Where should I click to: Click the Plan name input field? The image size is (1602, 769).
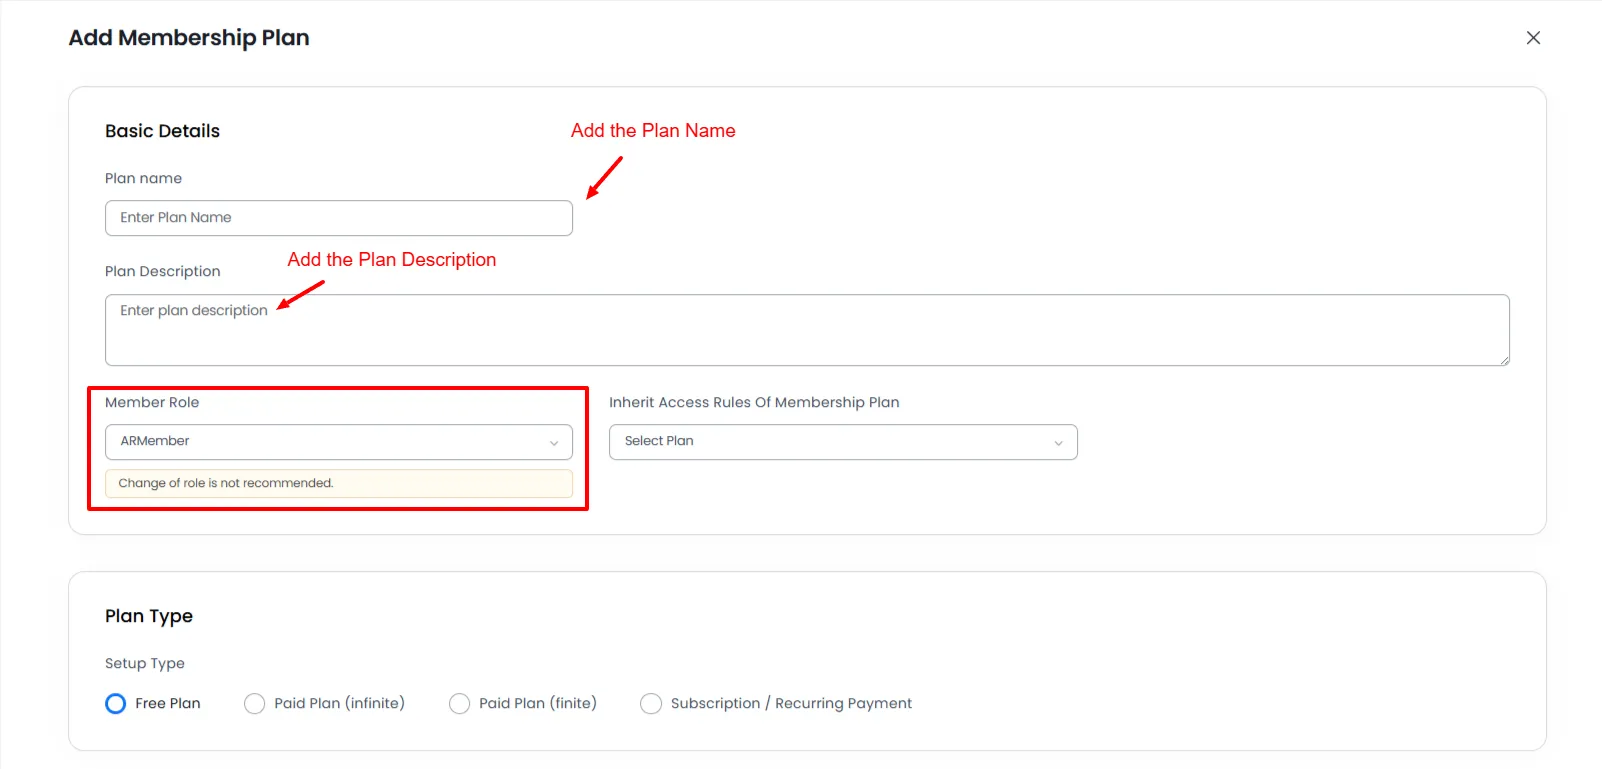(338, 218)
